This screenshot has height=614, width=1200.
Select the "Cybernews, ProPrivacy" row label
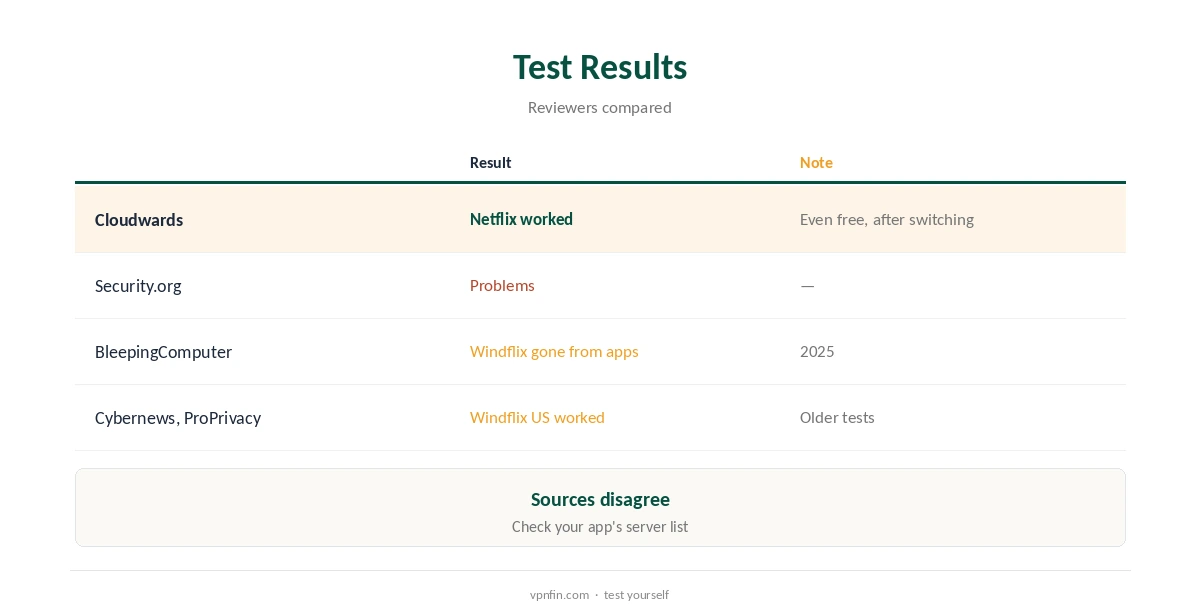(x=178, y=418)
